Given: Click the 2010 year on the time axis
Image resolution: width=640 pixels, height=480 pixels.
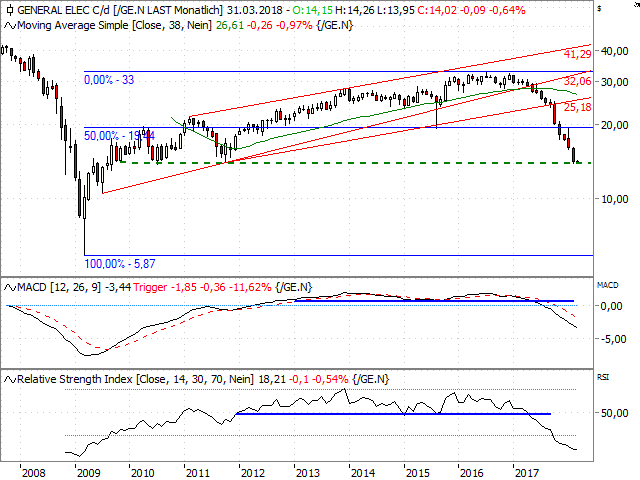Looking at the screenshot, I should point(143,473).
